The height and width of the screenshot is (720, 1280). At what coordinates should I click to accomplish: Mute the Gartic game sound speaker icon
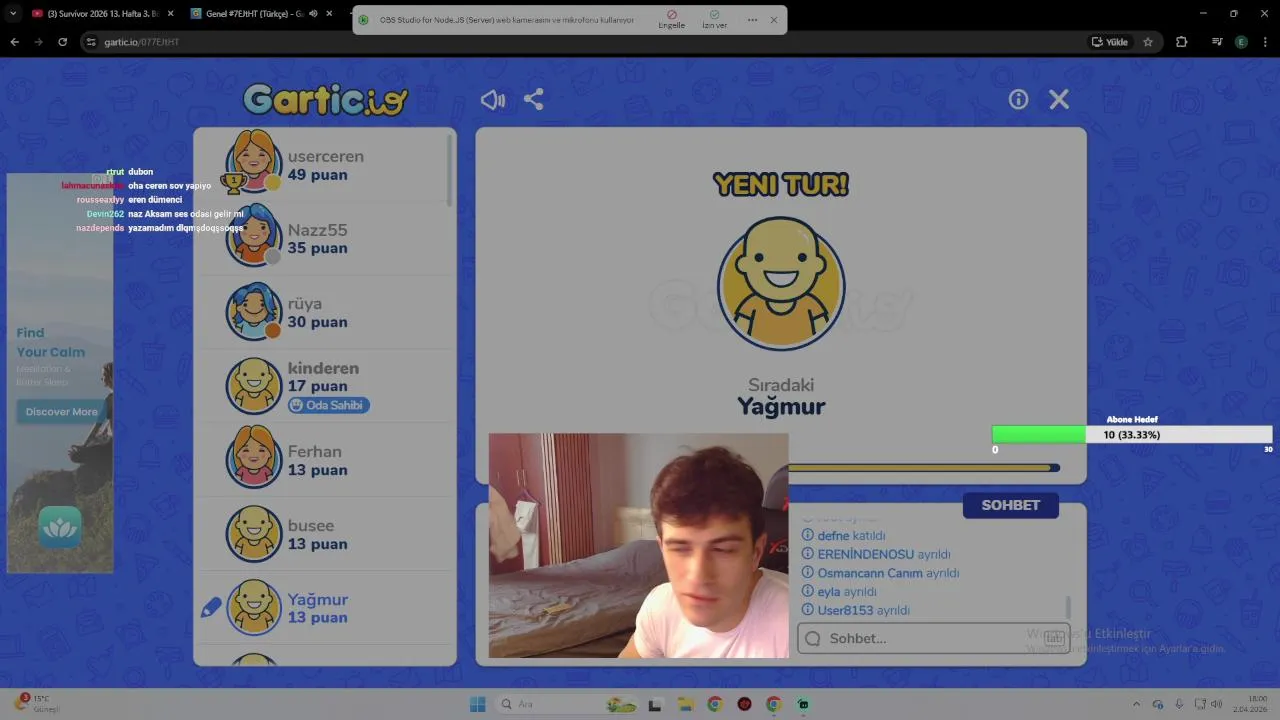pos(492,99)
